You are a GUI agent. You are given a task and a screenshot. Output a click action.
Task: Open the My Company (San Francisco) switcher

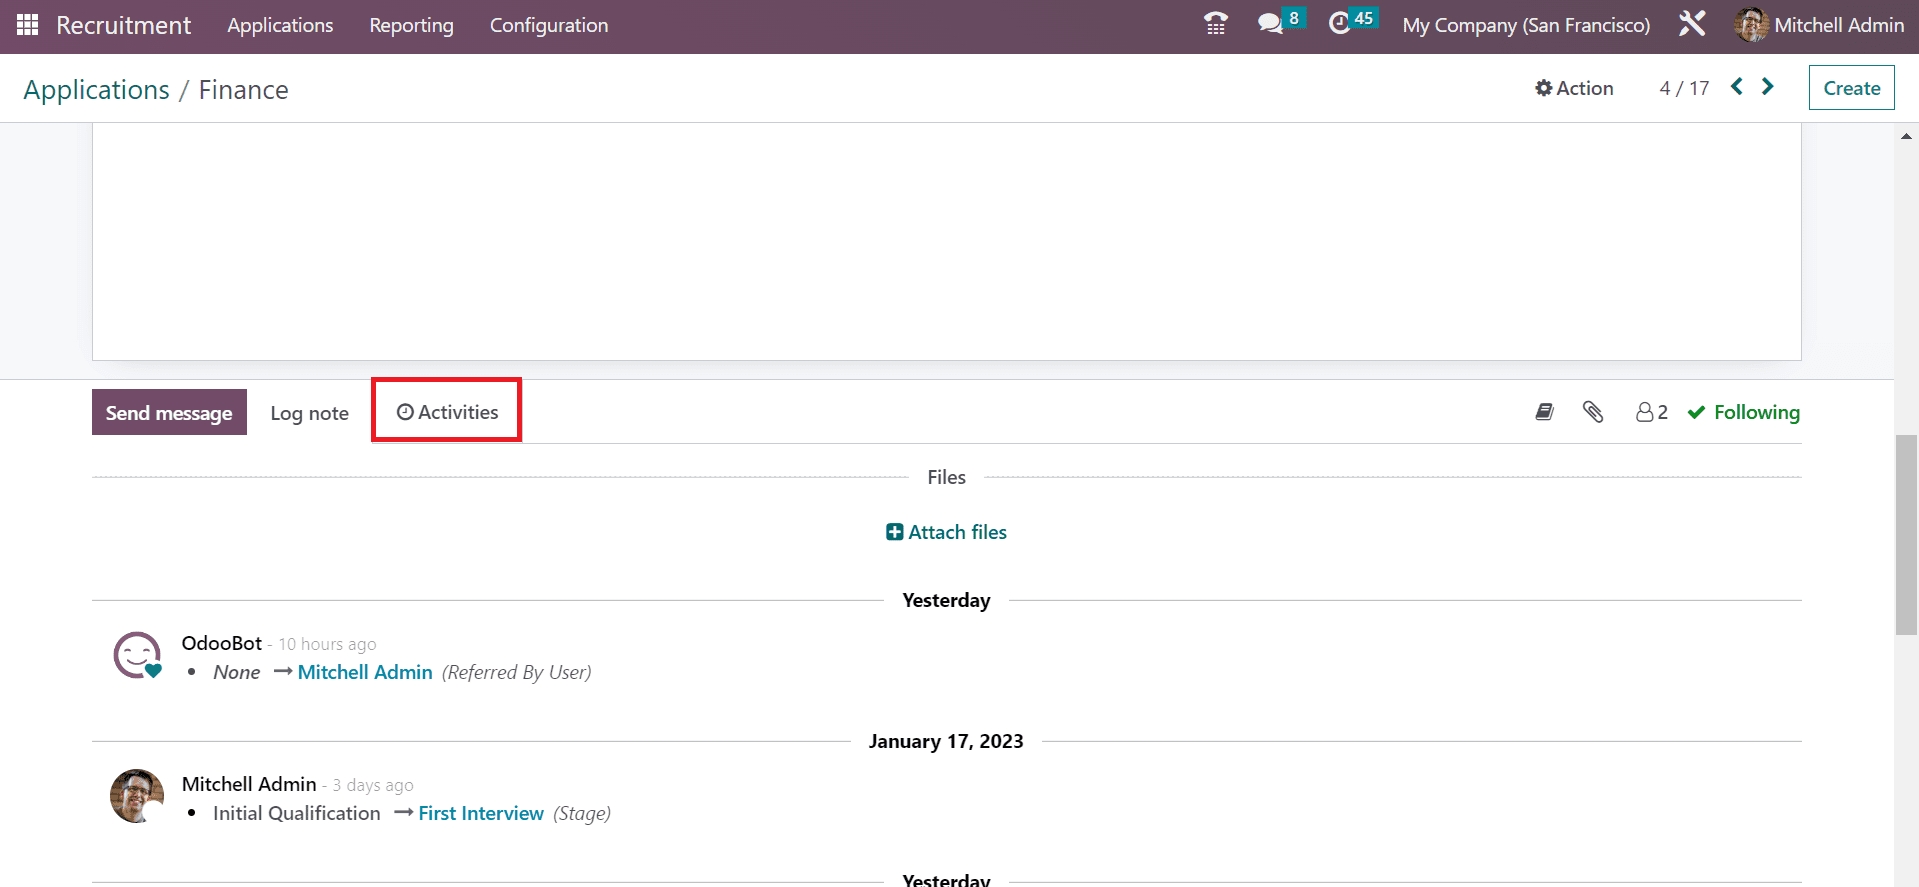tap(1525, 25)
